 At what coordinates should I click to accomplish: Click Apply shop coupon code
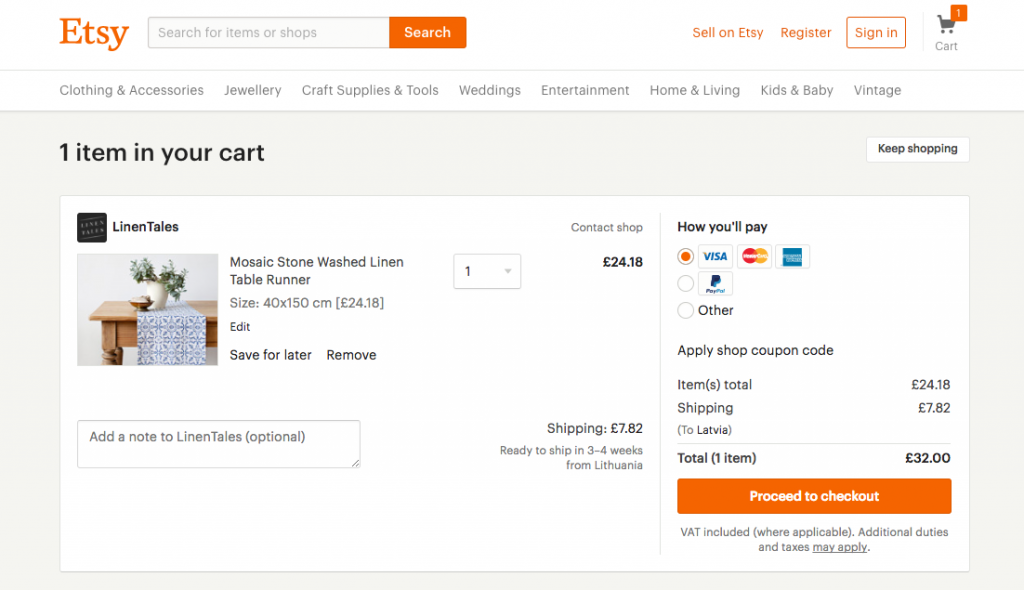[755, 350]
